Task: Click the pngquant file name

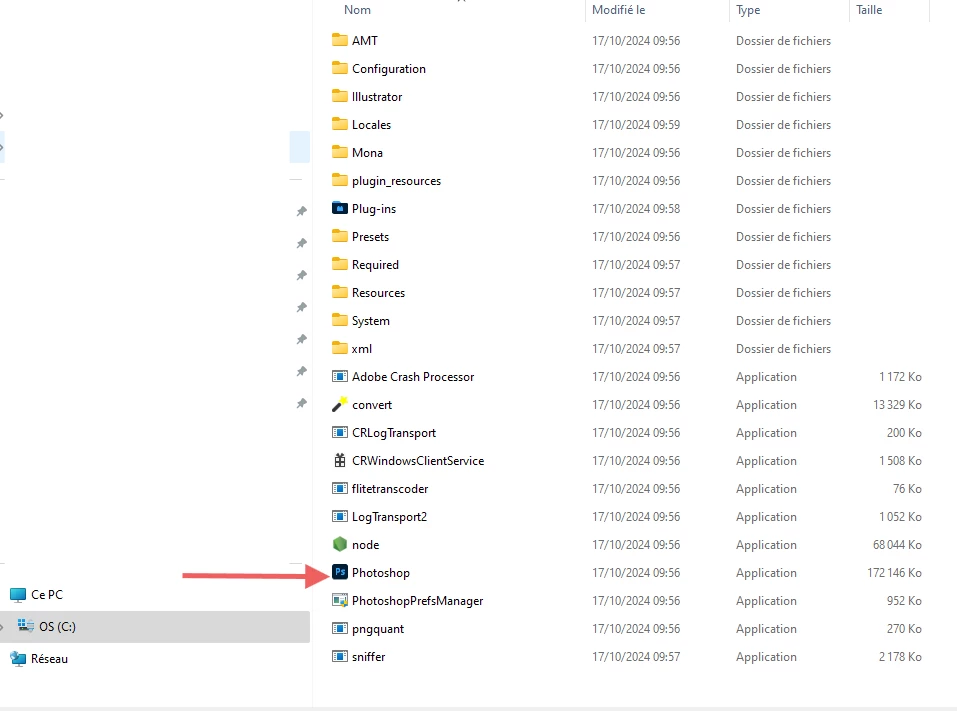Action: coord(378,629)
